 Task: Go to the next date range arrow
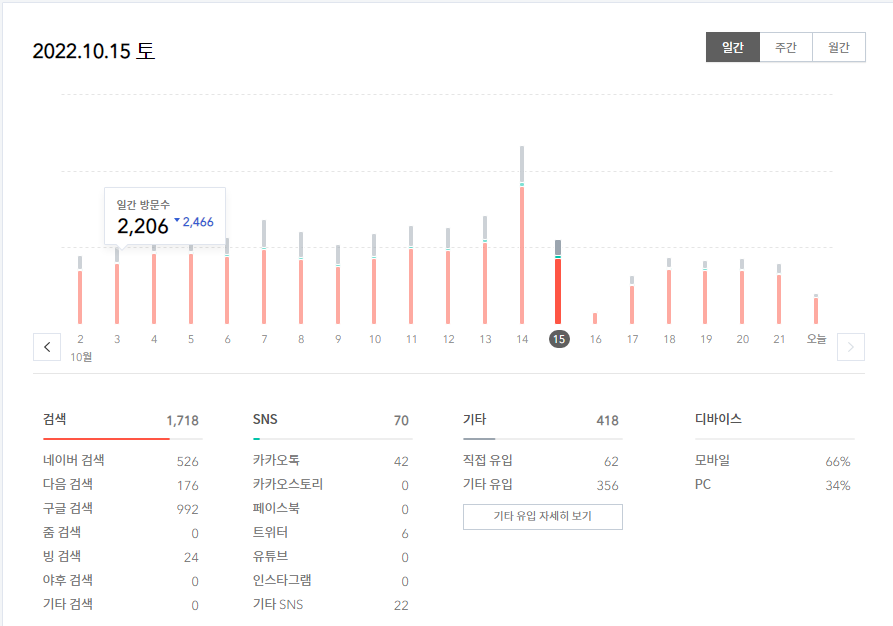(x=851, y=347)
